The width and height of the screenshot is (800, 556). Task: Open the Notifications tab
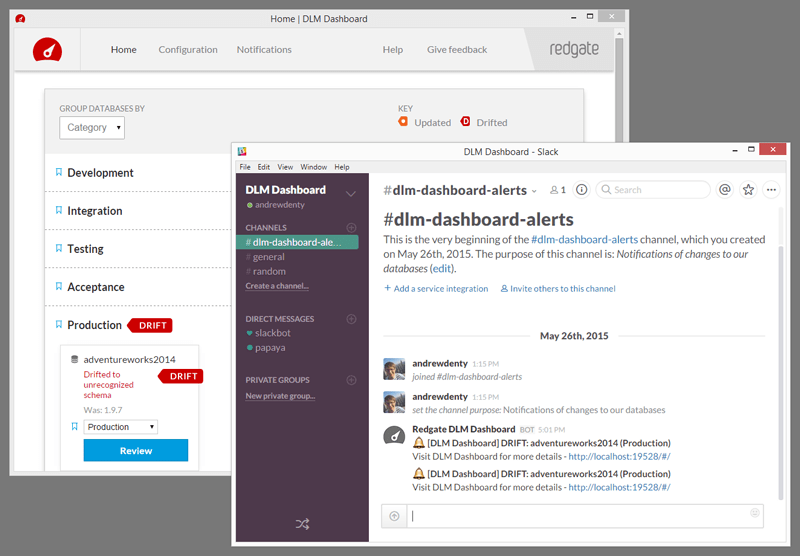point(264,49)
